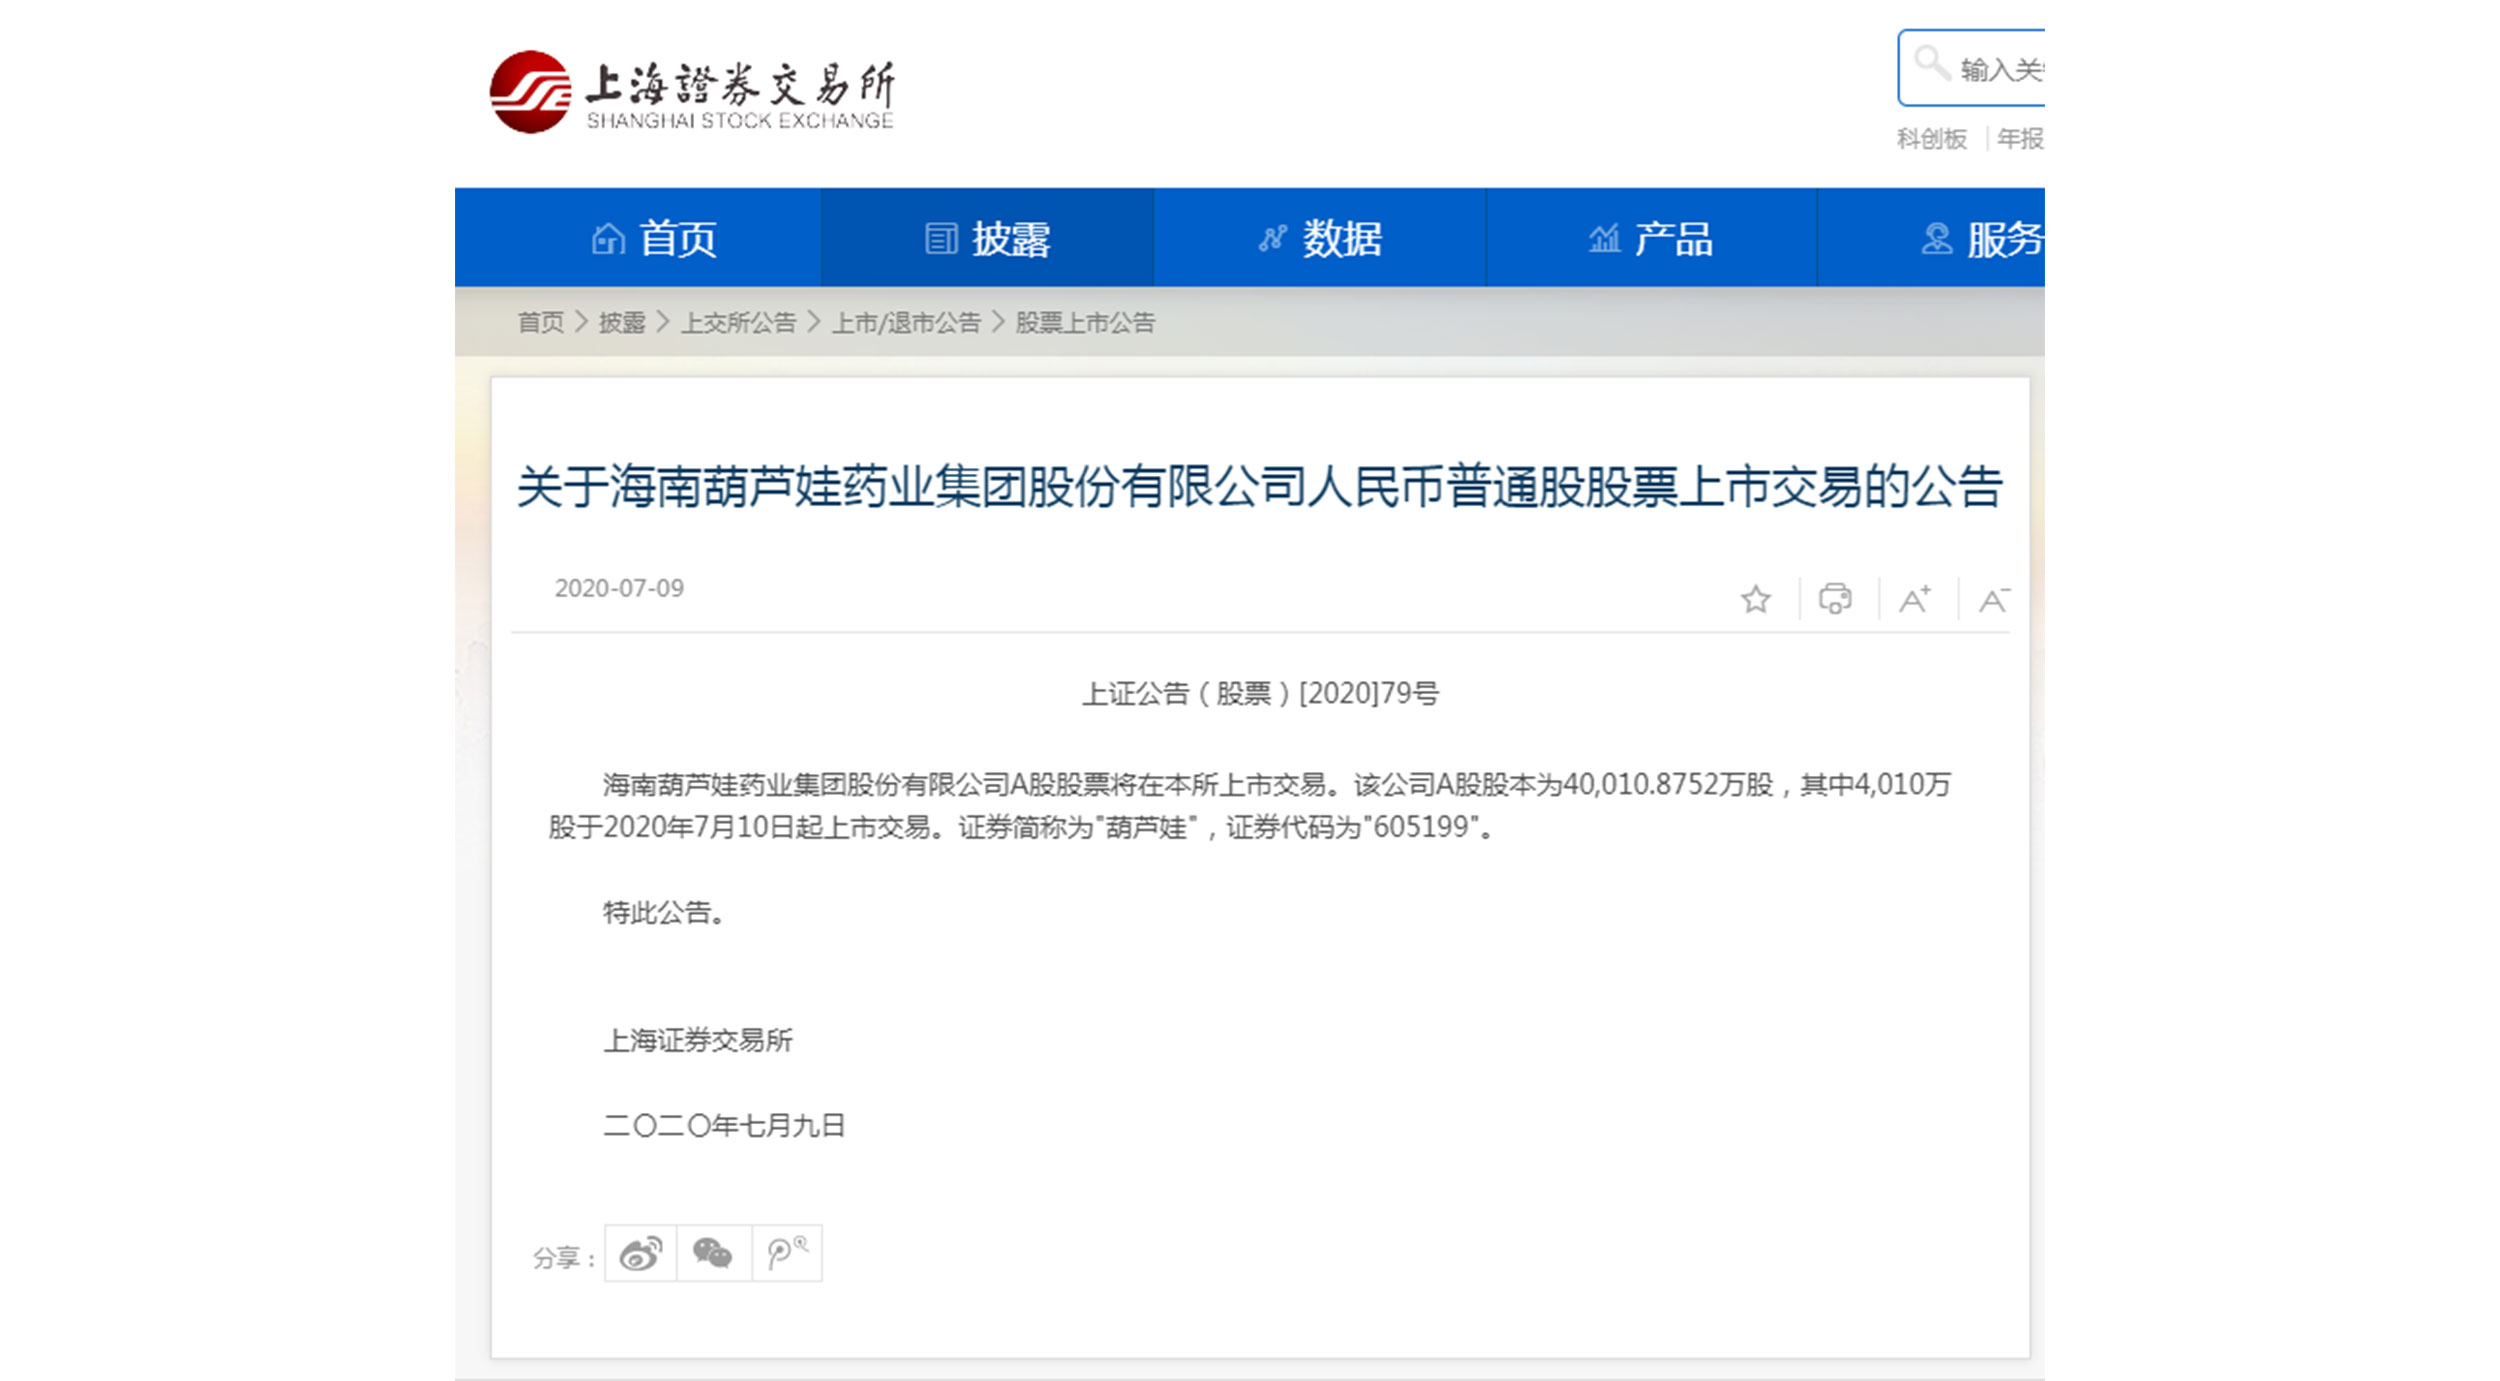Share the announcement to Weibo
2500x1381 pixels.
[x=641, y=1253]
